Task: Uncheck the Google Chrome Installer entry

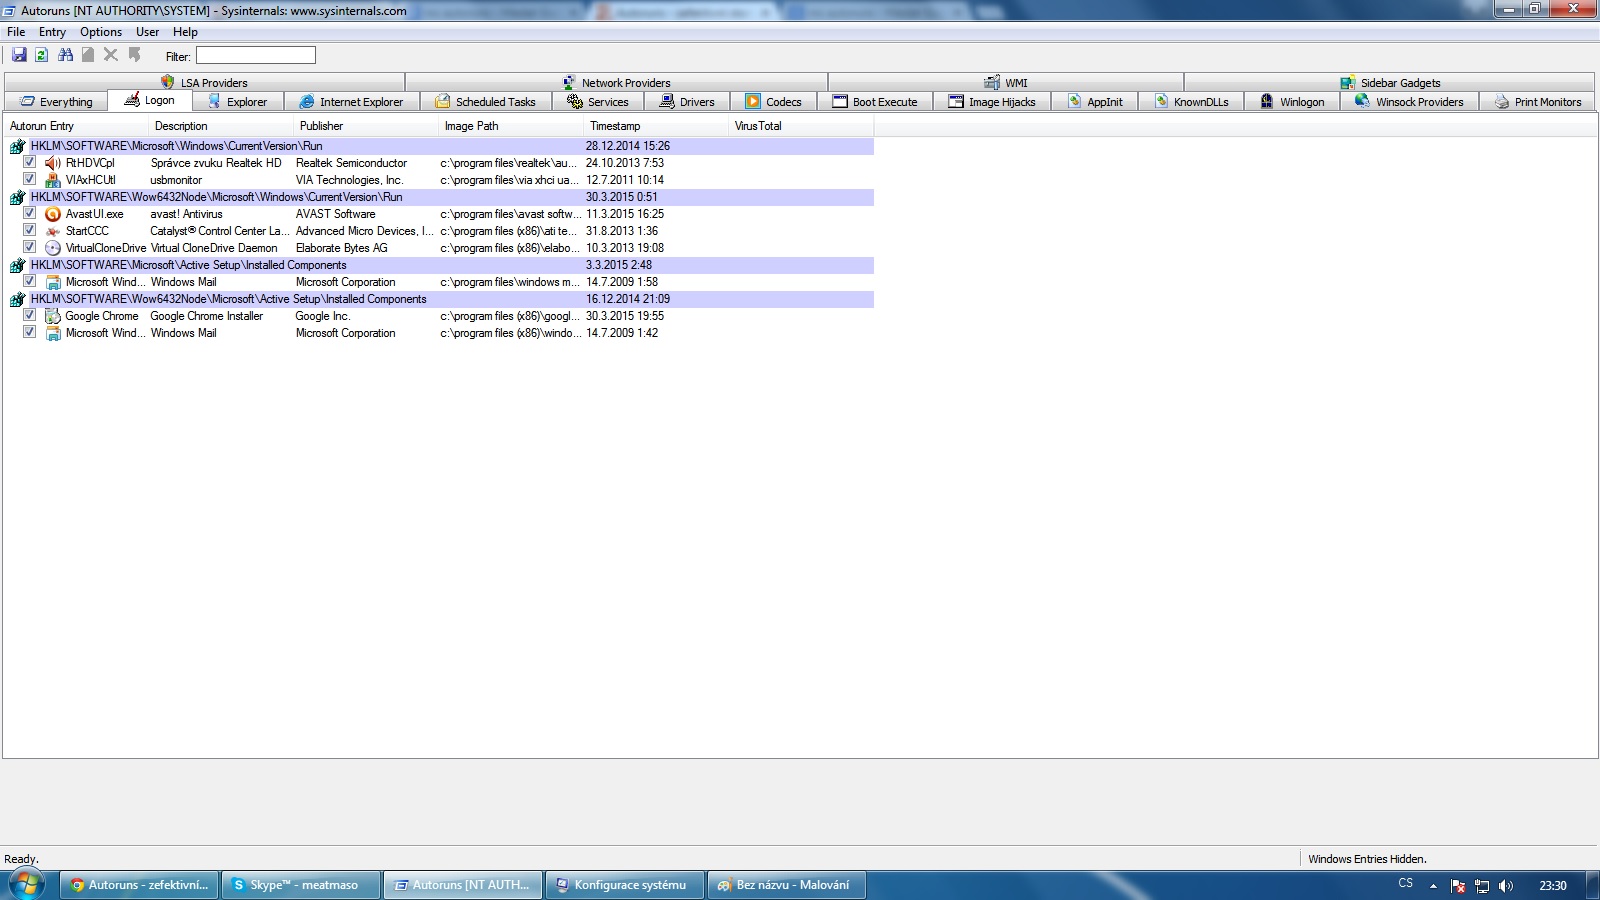Action: [x=30, y=315]
